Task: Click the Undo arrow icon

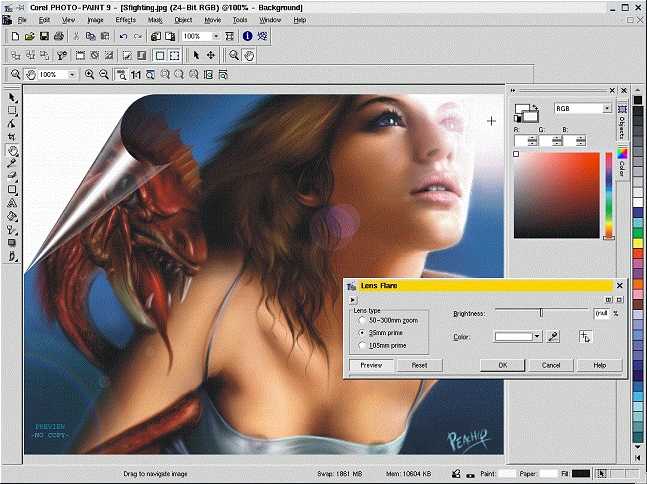Action: tap(123, 36)
